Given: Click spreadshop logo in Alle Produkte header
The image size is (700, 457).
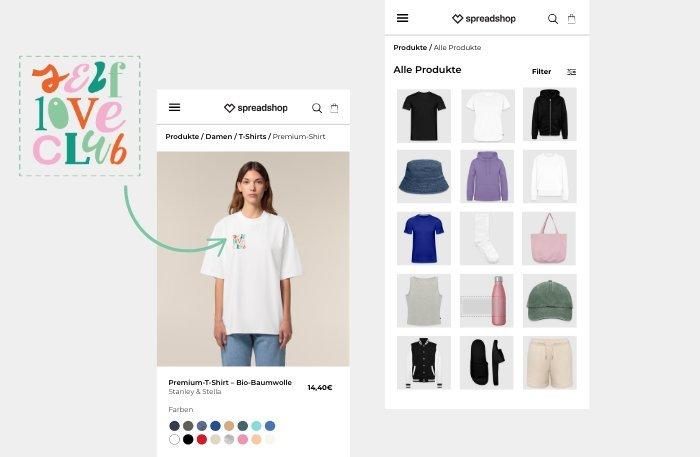Looking at the screenshot, I should click(484, 19).
